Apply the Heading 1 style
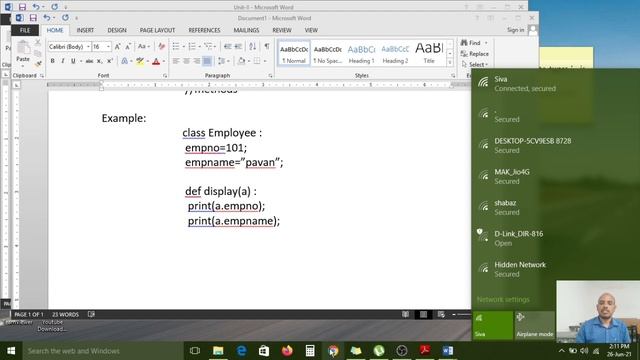Image resolution: width=640 pixels, height=360 pixels. [361, 53]
